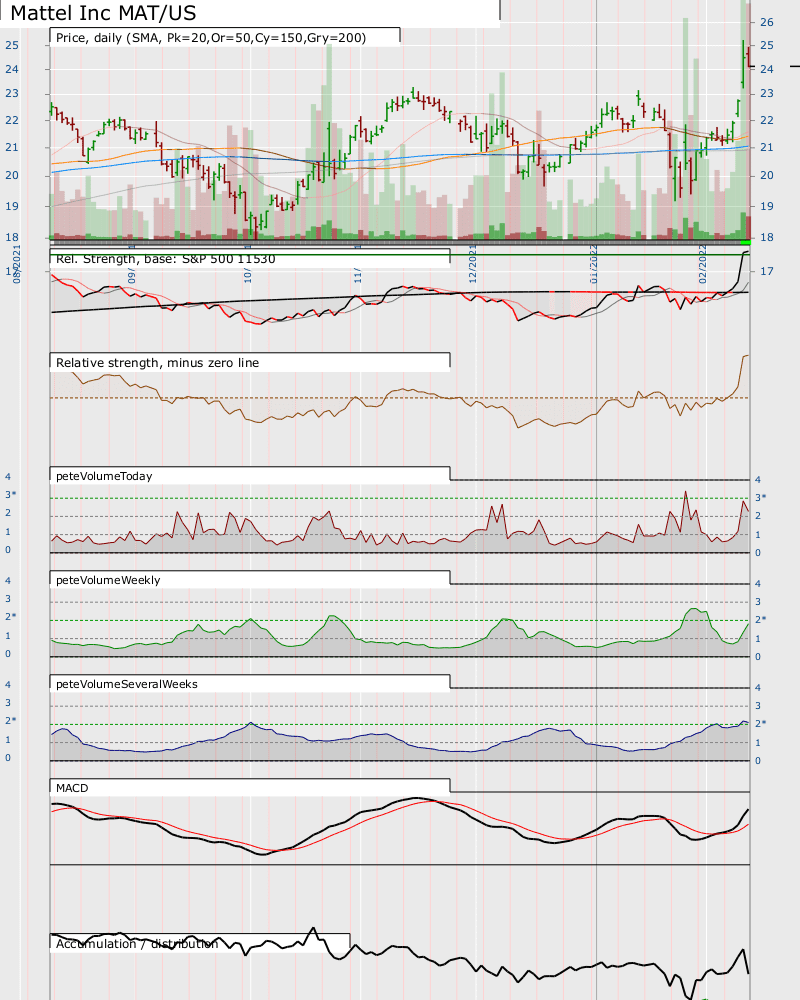The image size is (800, 1000).
Task: Click the left-side 19 price axis value
Action: [x=12, y=207]
